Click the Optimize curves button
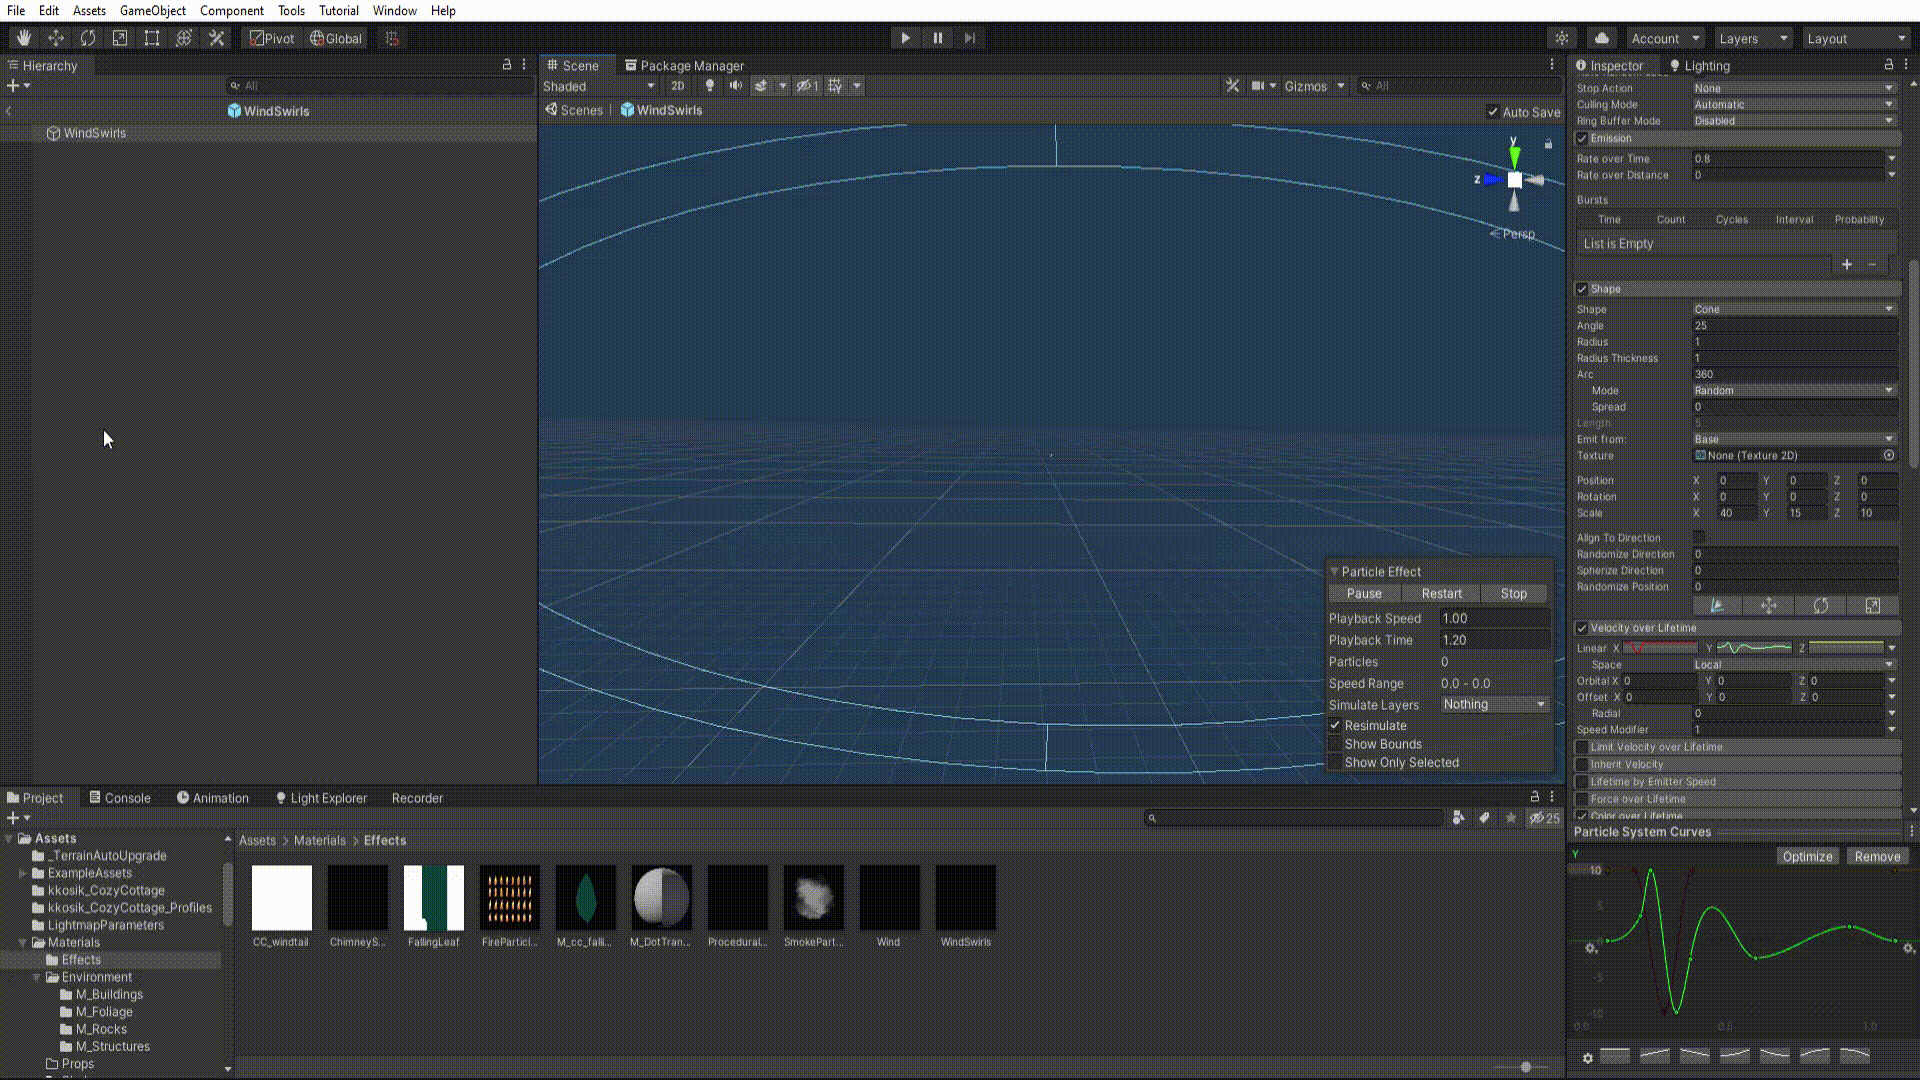Screen dimensions: 1920x1080 click(1807, 857)
